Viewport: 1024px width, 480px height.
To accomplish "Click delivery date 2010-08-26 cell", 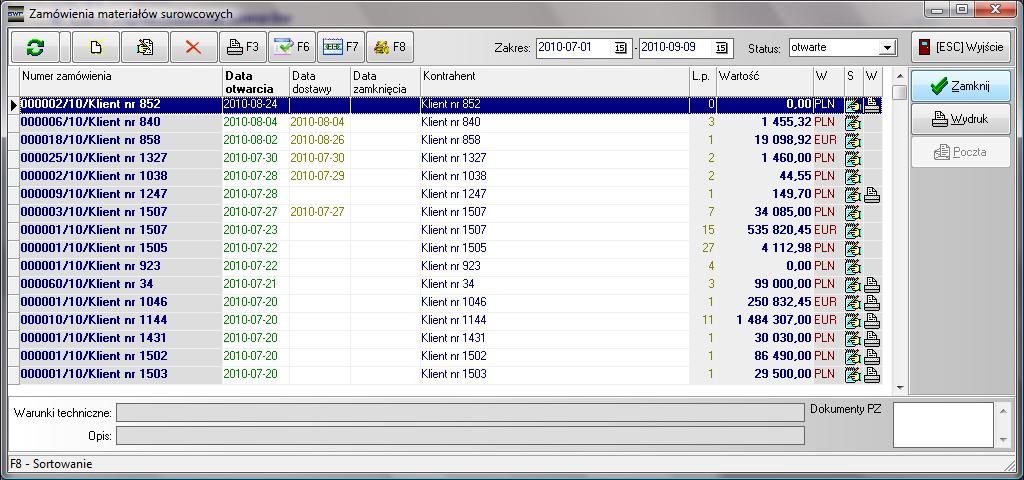I will 320,140.
